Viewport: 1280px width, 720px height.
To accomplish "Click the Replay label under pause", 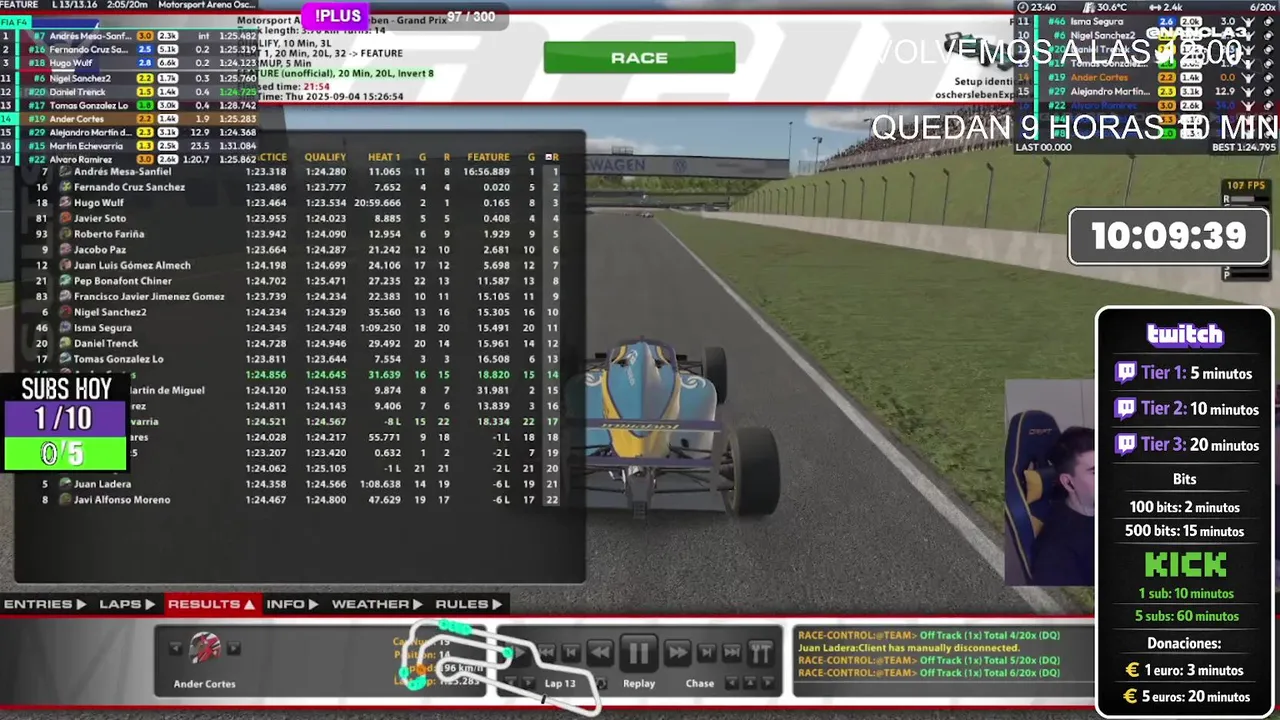I will [x=639, y=684].
